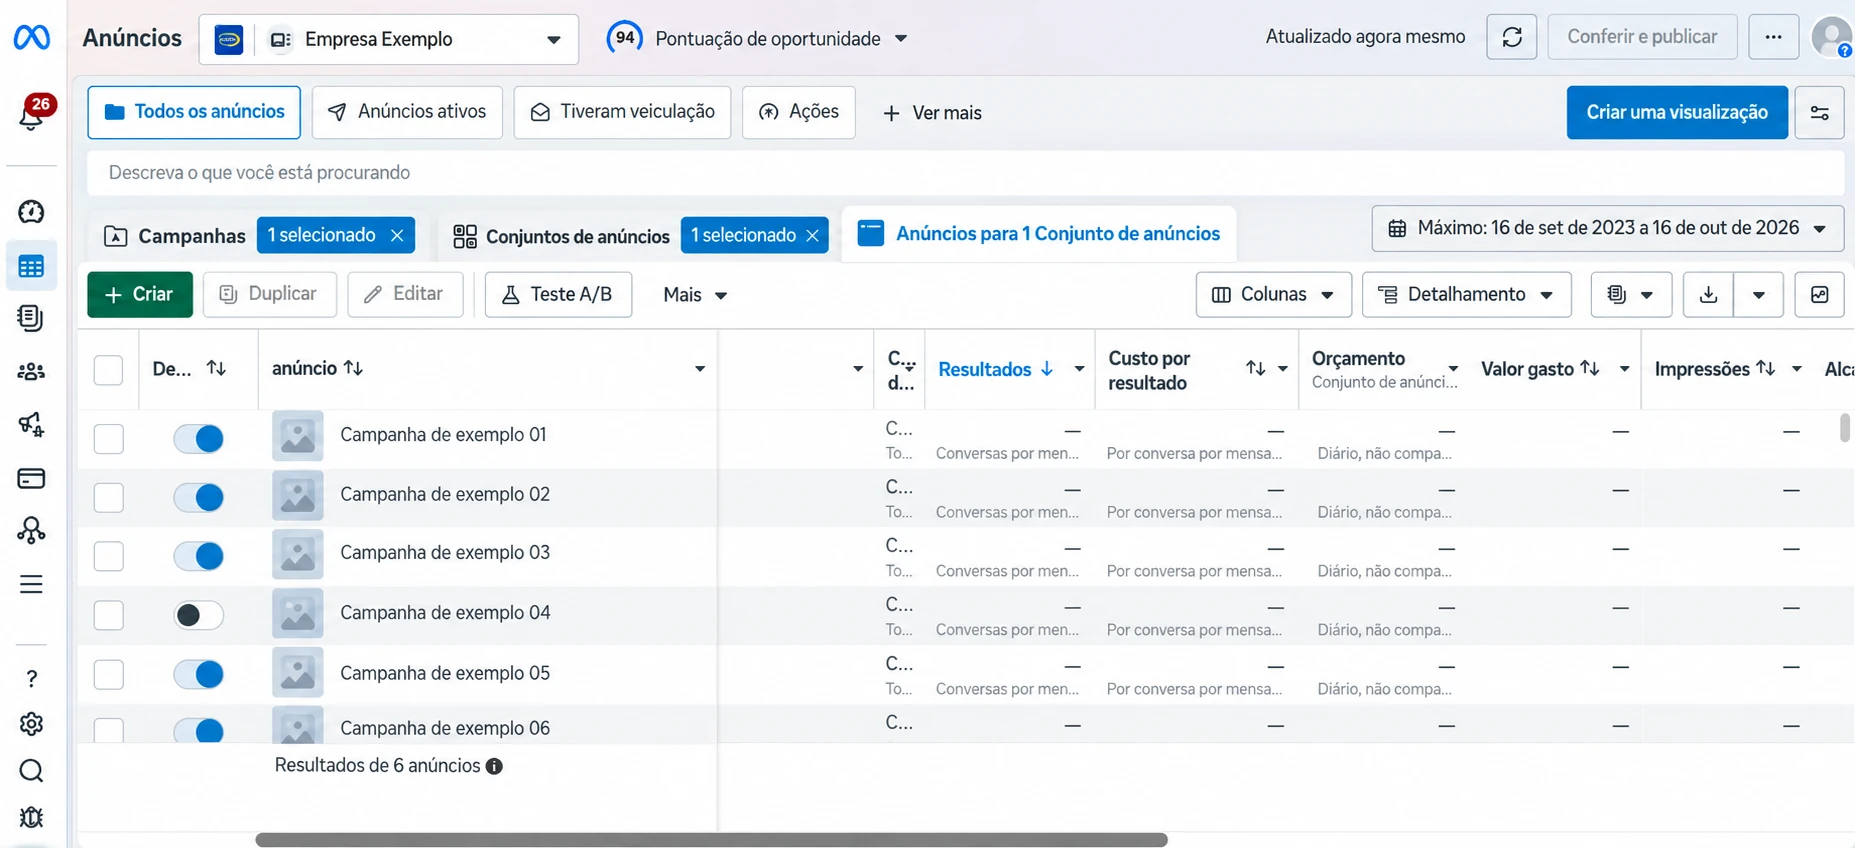Open the notifications bell with 26 alerts
This screenshot has height=848, width=1855.
[33, 113]
